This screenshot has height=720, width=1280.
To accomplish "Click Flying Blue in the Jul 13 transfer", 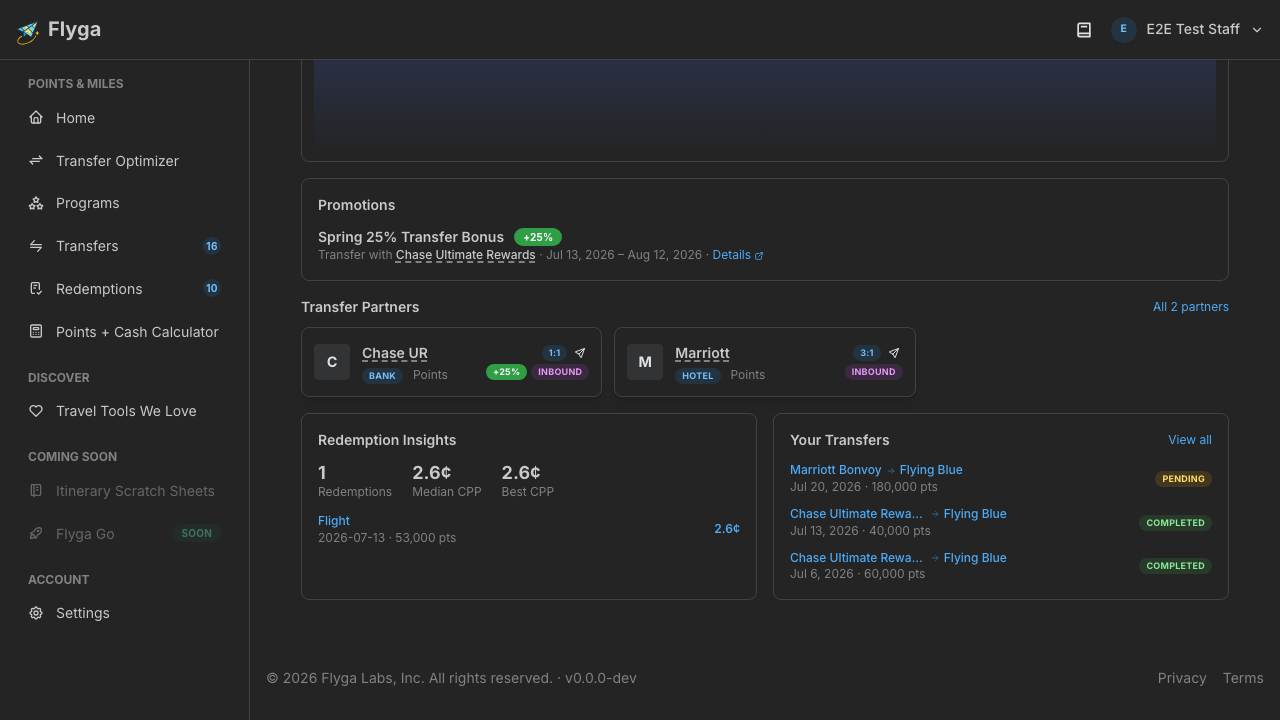I will point(975,514).
